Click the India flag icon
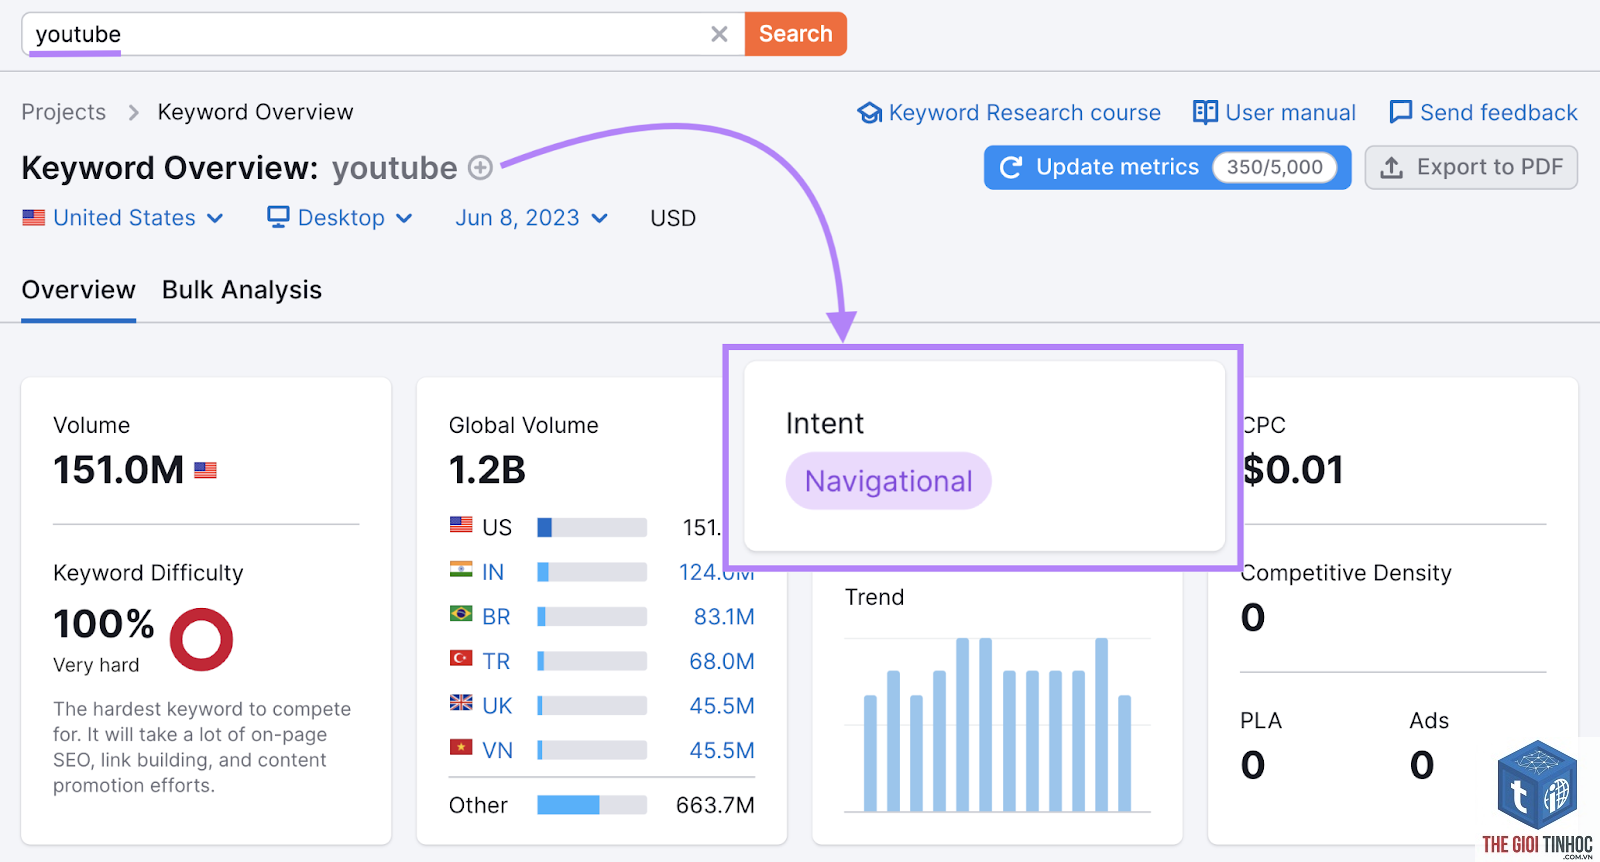 461,569
